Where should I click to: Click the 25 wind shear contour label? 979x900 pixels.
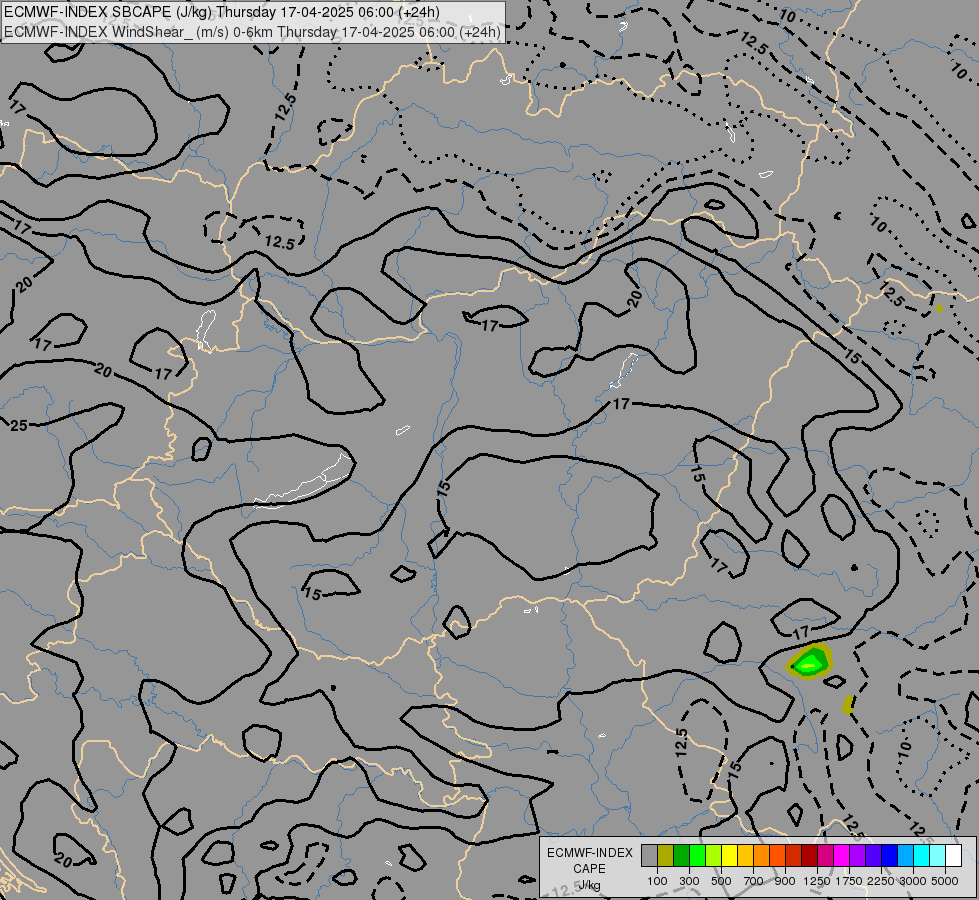(19, 425)
